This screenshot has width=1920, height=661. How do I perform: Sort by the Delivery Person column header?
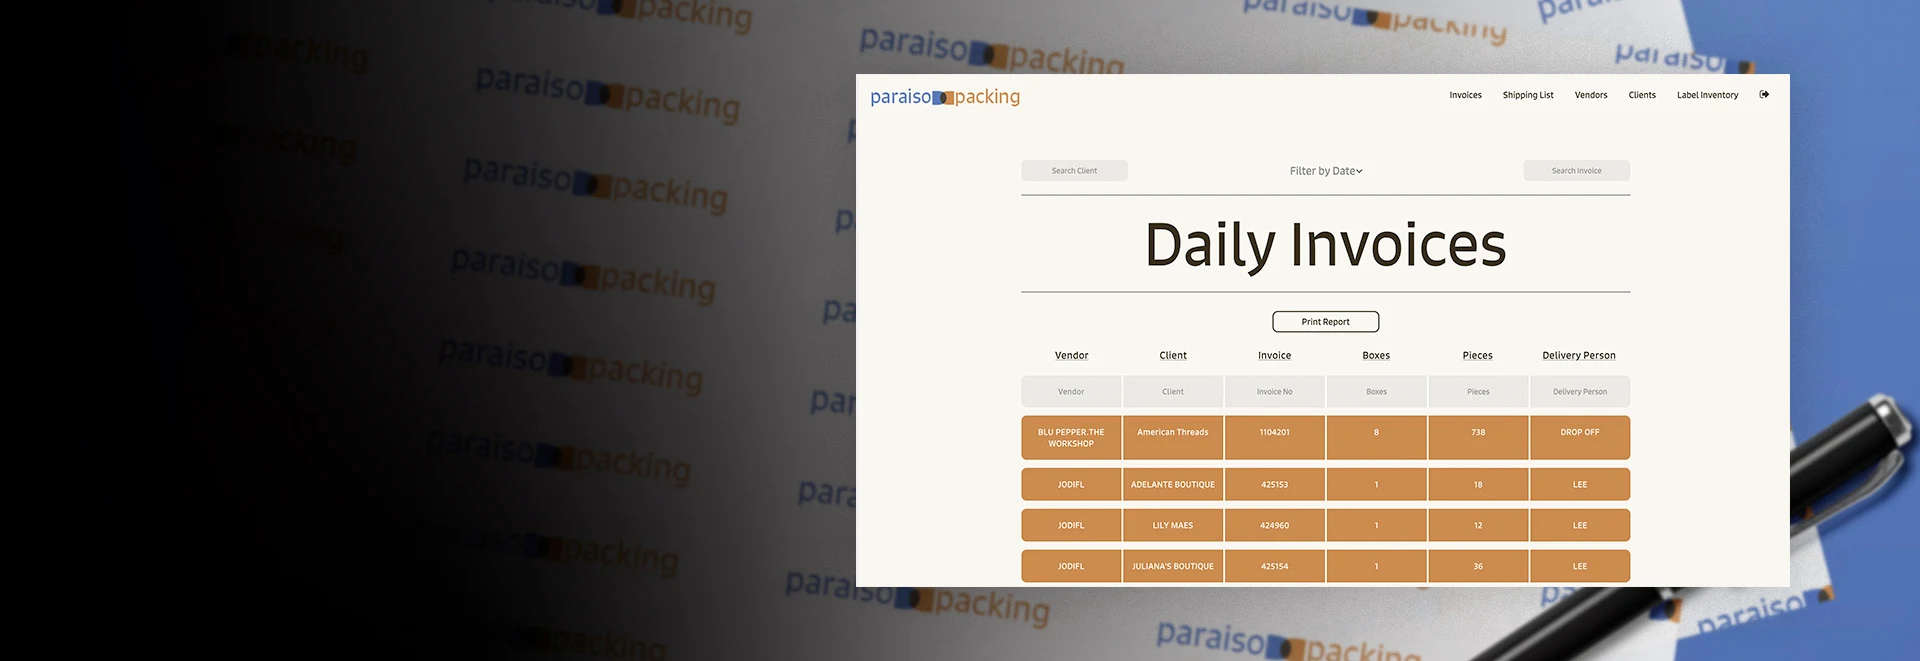tap(1579, 356)
